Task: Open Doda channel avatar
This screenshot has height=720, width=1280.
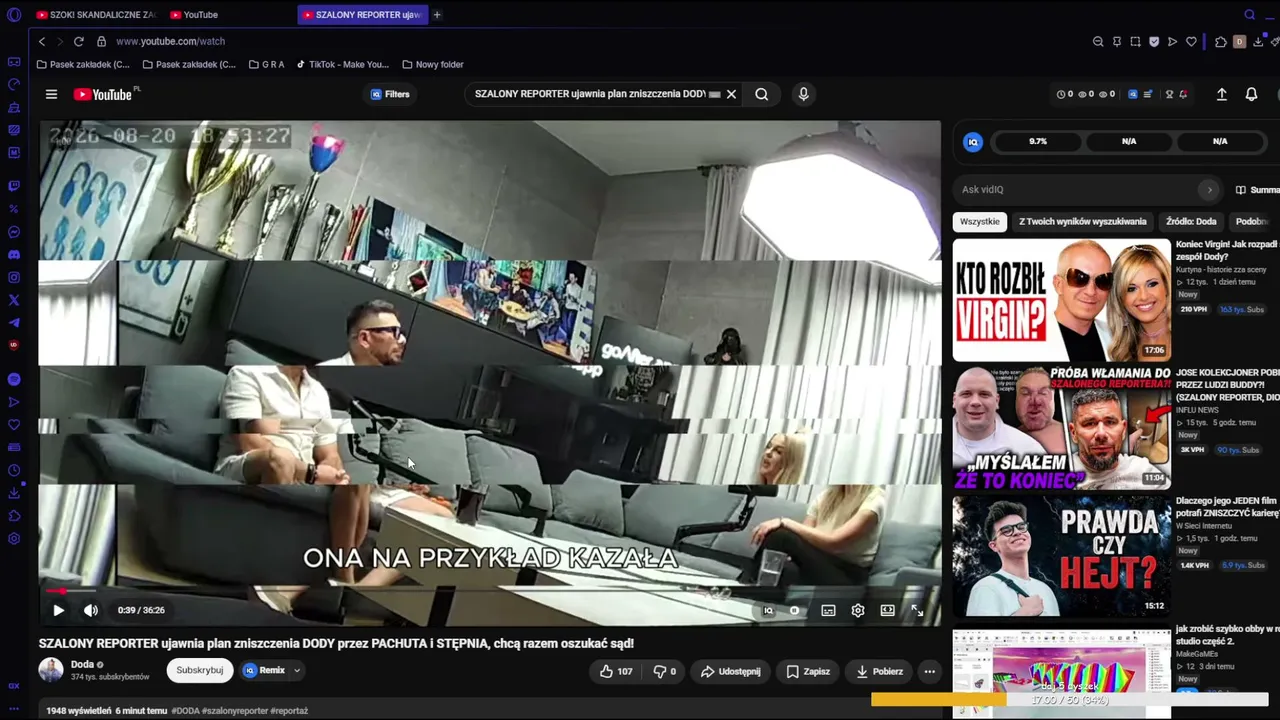Action: (51, 670)
